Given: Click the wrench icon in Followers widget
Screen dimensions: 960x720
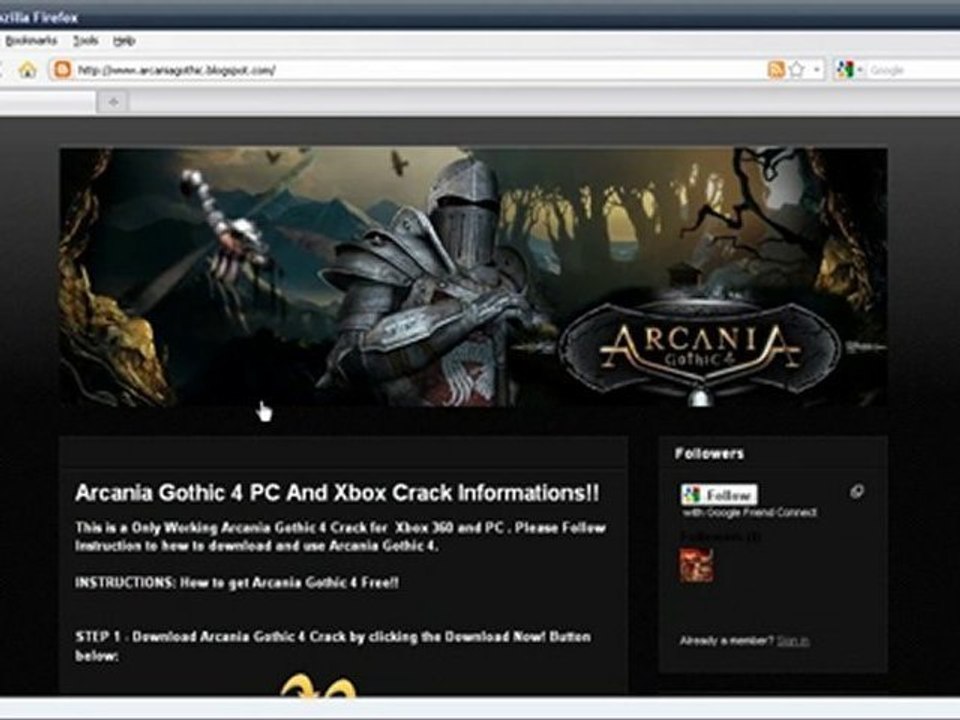Looking at the screenshot, I should pyautogui.click(x=857, y=491).
